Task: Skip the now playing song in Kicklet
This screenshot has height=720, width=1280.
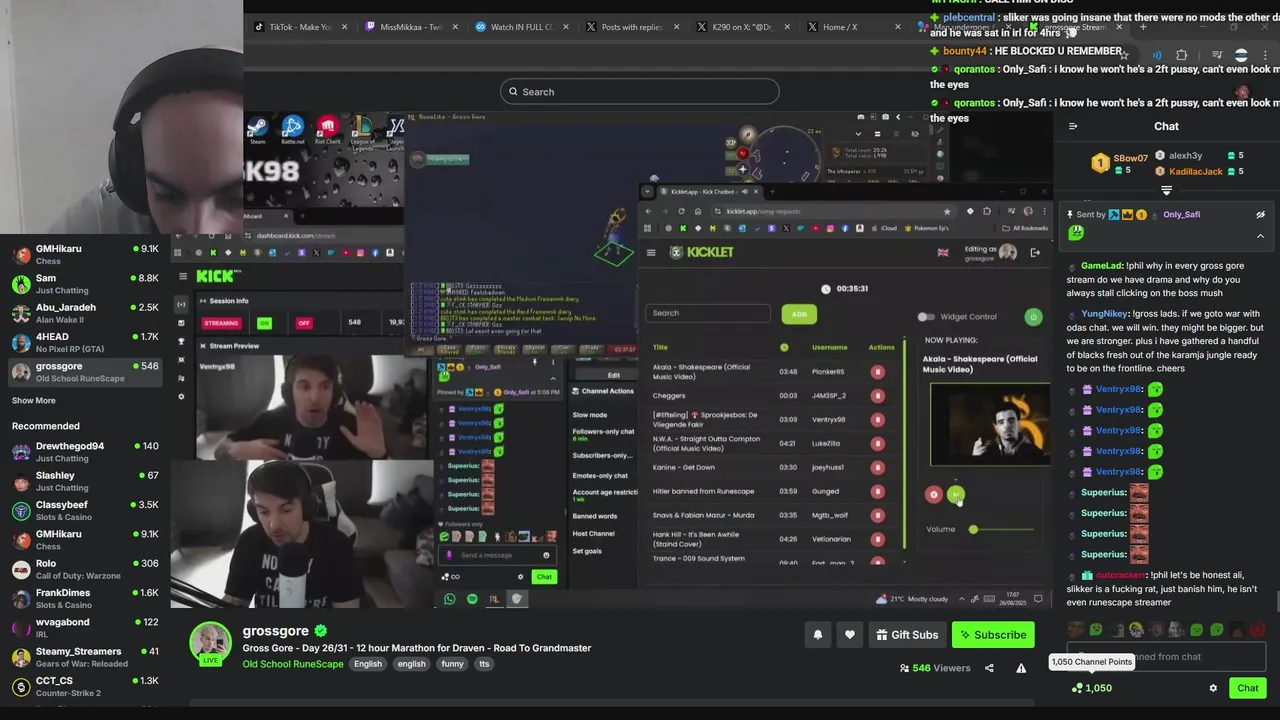Action: pyautogui.click(x=956, y=494)
